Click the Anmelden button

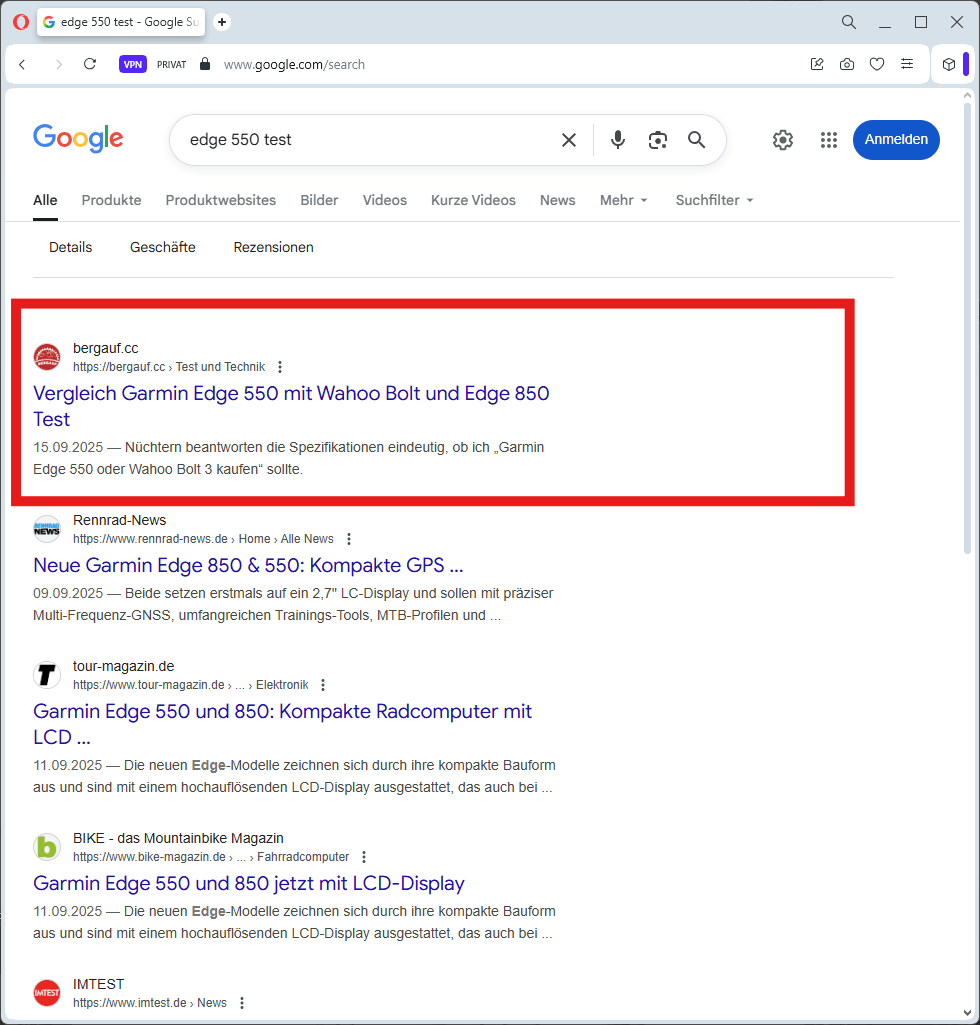tap(896, 140)
